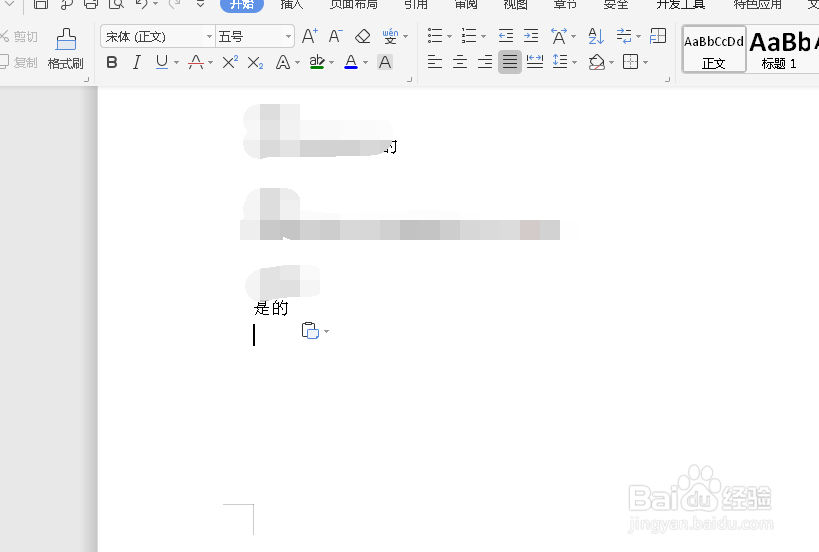819x552 pixels.
Task: Click the Format Painter (格式刷) tool
Action: pyautogui.click(x=66, y=50)
